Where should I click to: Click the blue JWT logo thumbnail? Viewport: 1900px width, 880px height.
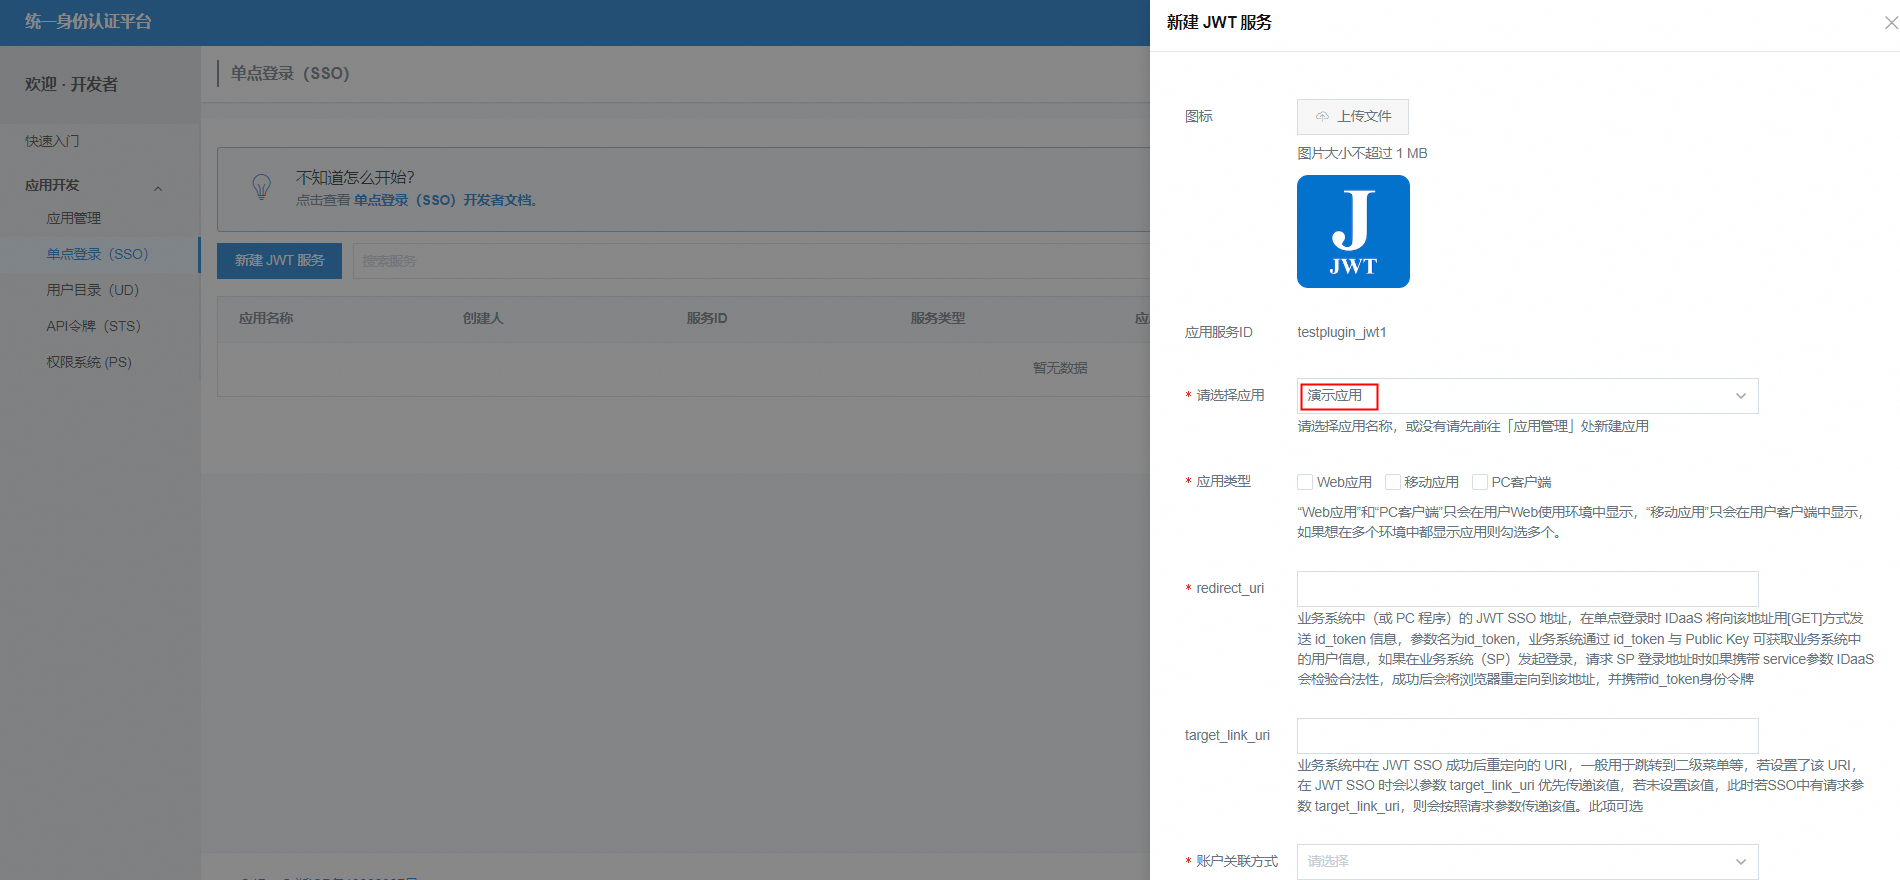point(1353,232)
